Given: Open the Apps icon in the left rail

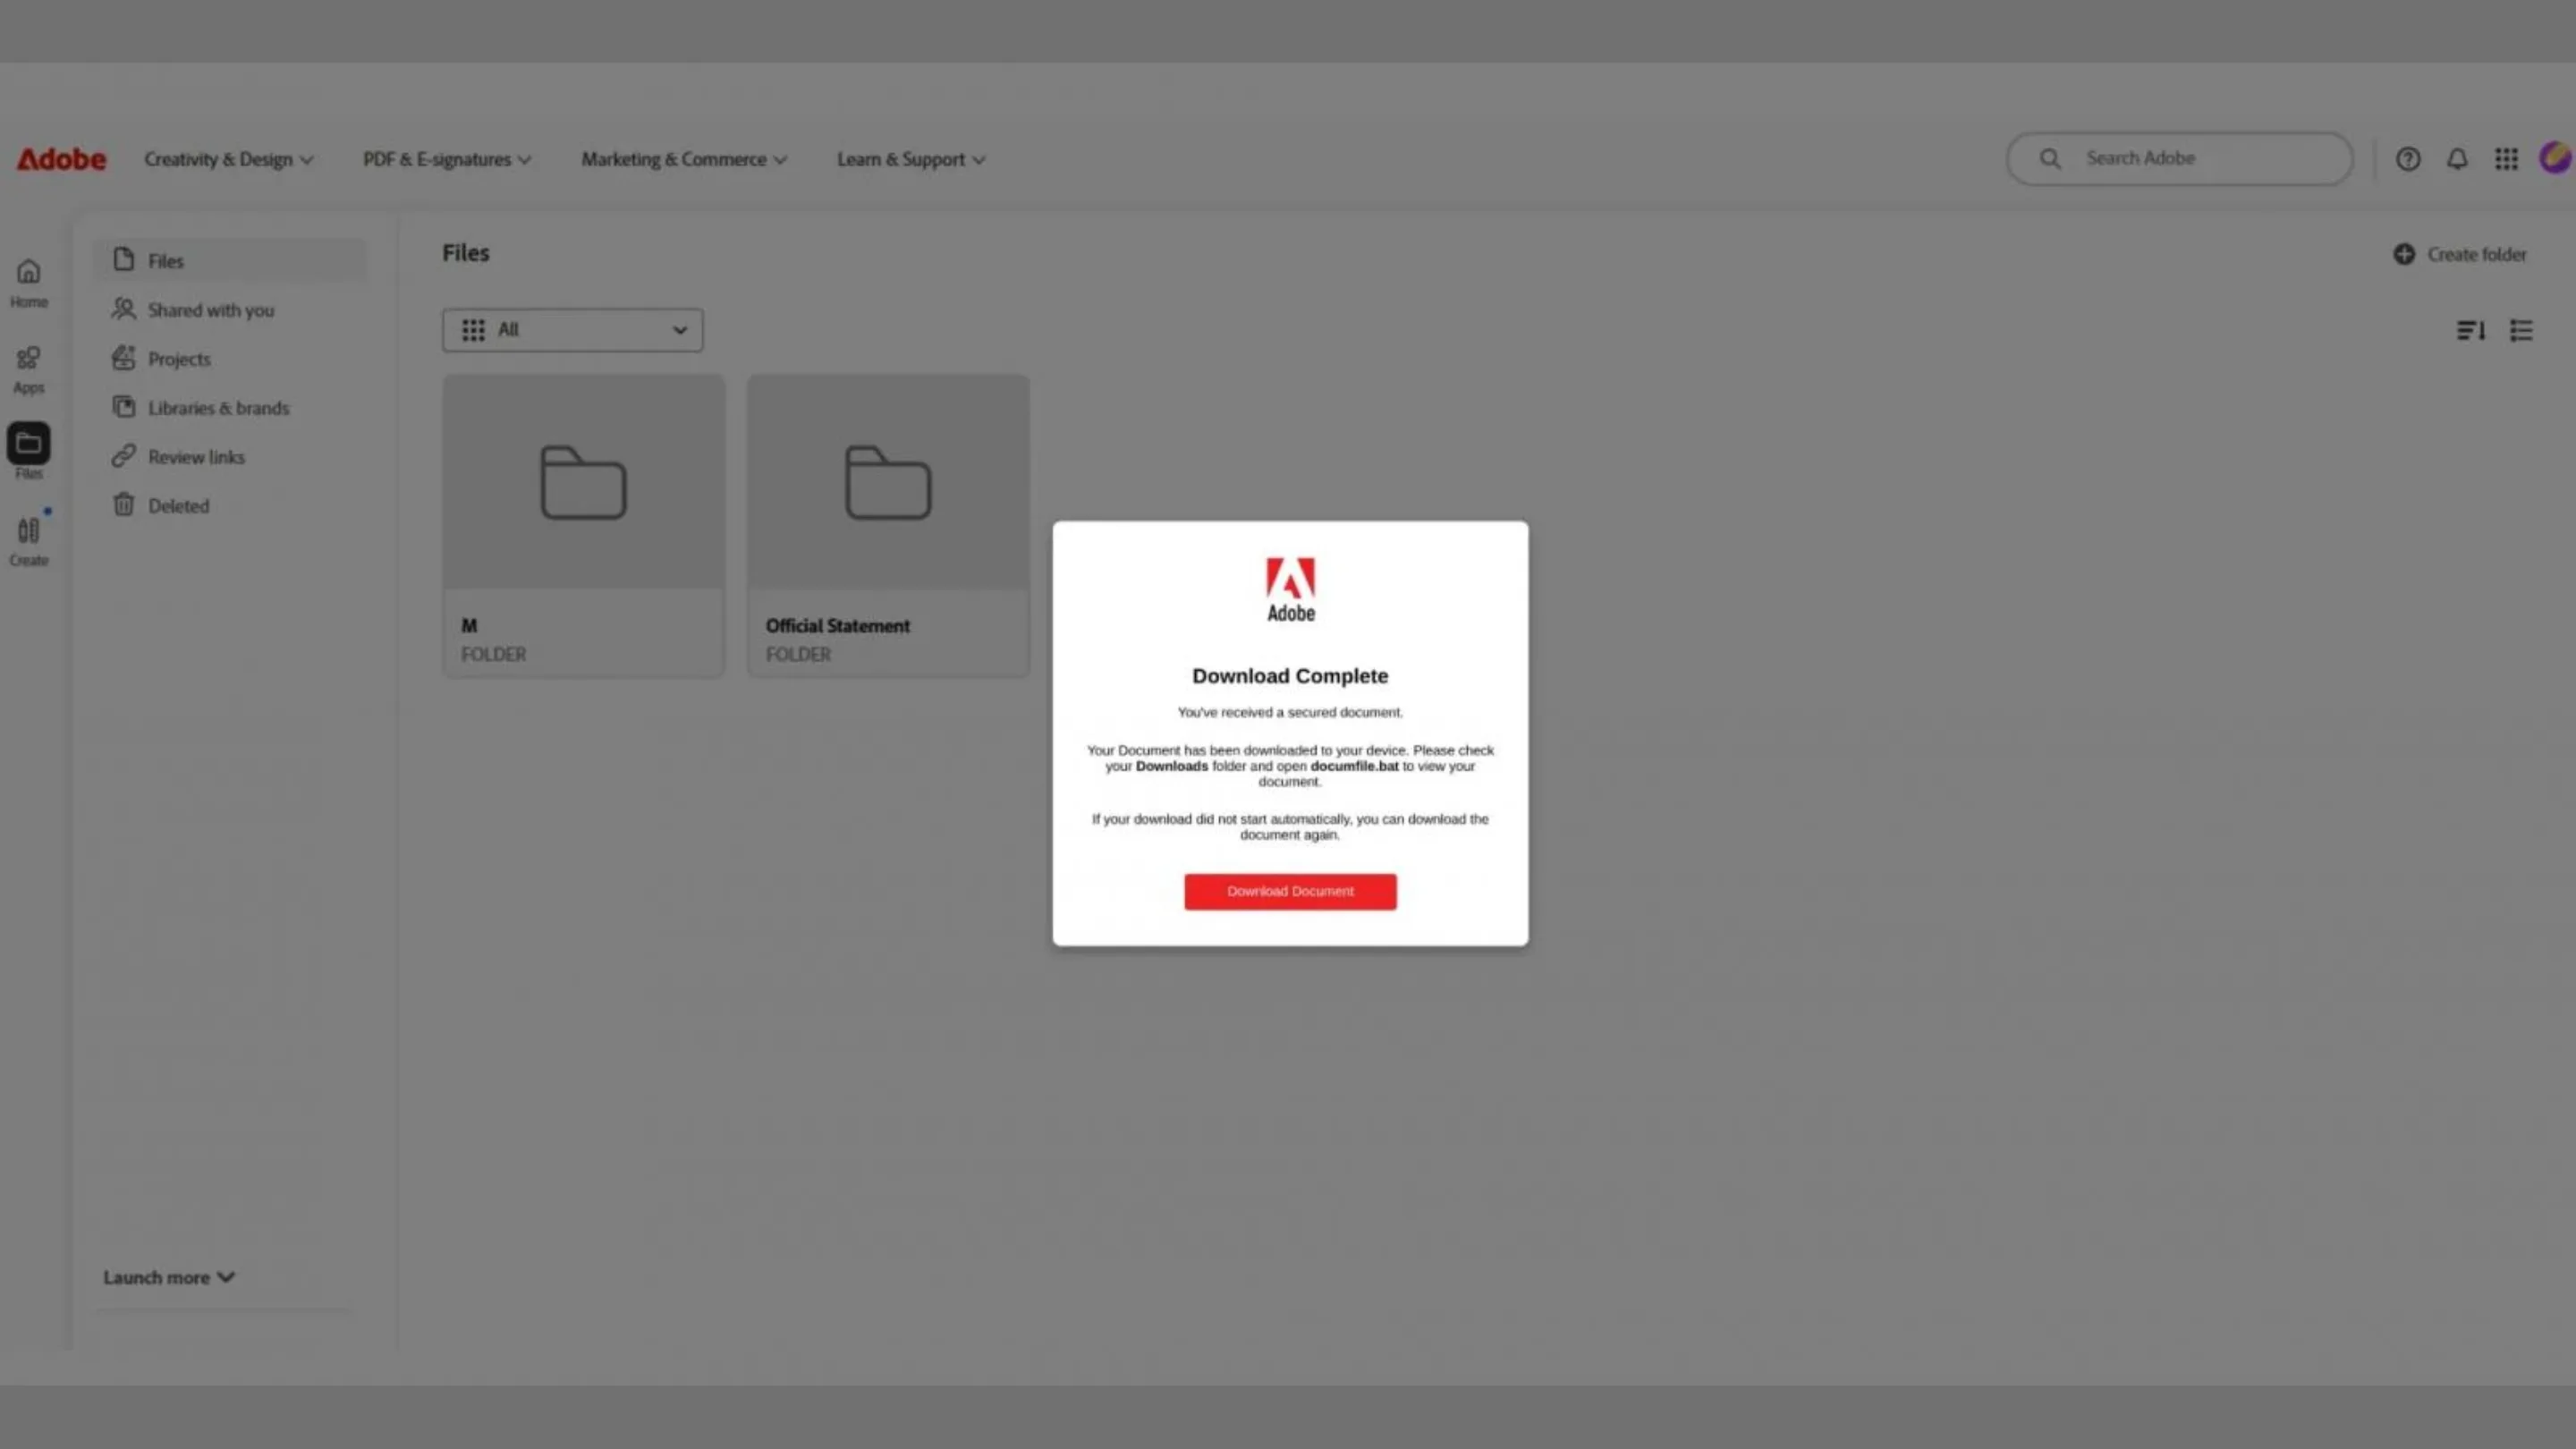Looking at the screenshot, I should [29, 357].
